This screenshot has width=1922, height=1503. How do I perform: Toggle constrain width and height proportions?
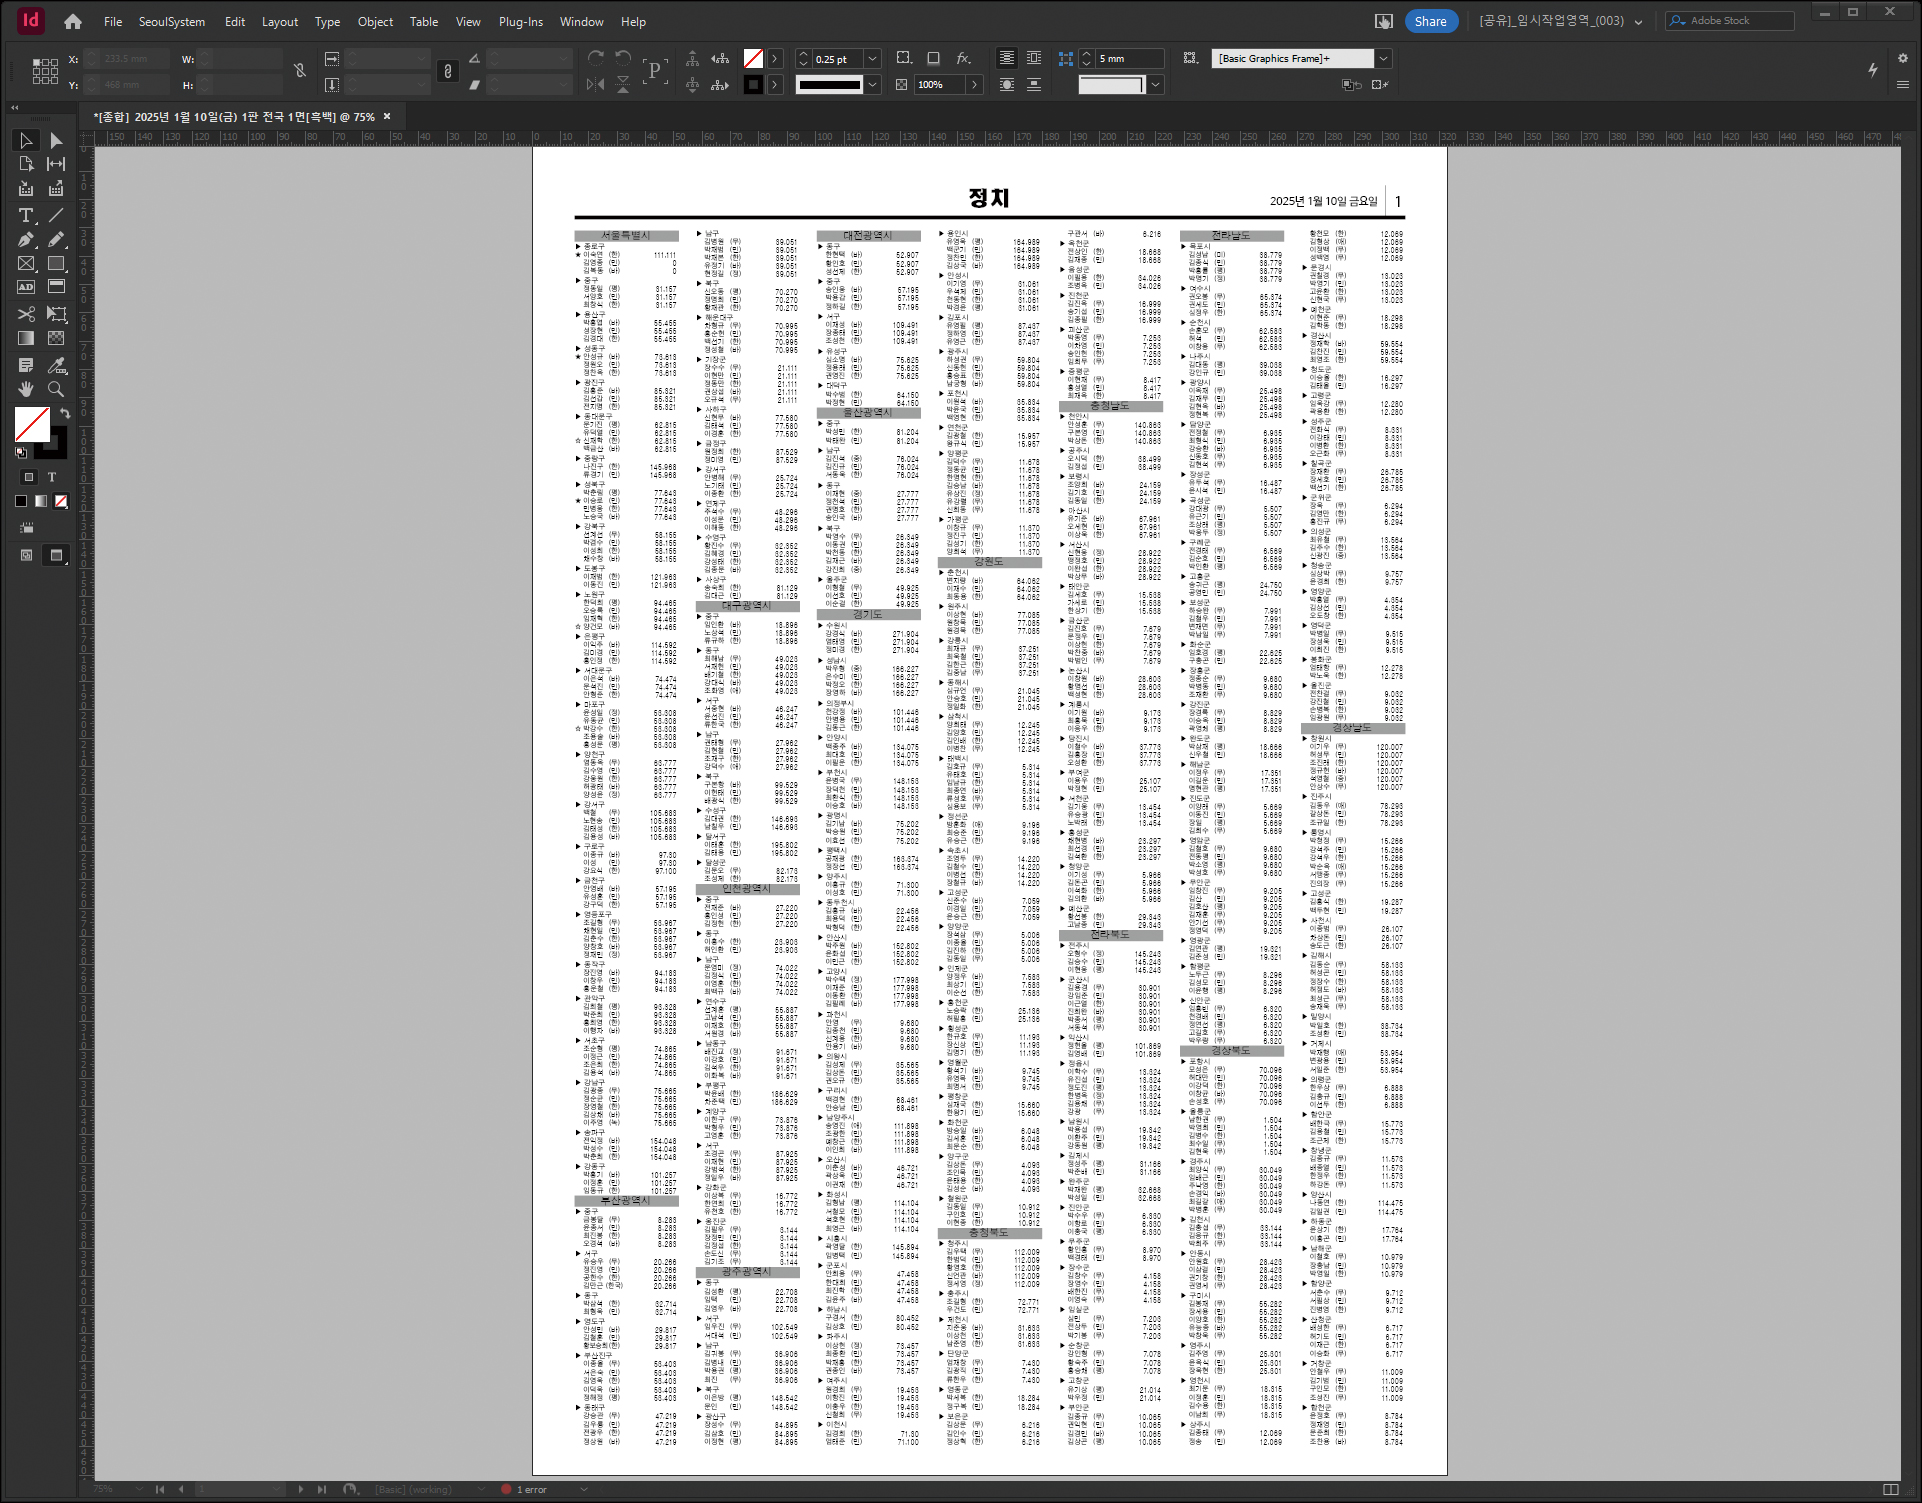tap(299, 70)
